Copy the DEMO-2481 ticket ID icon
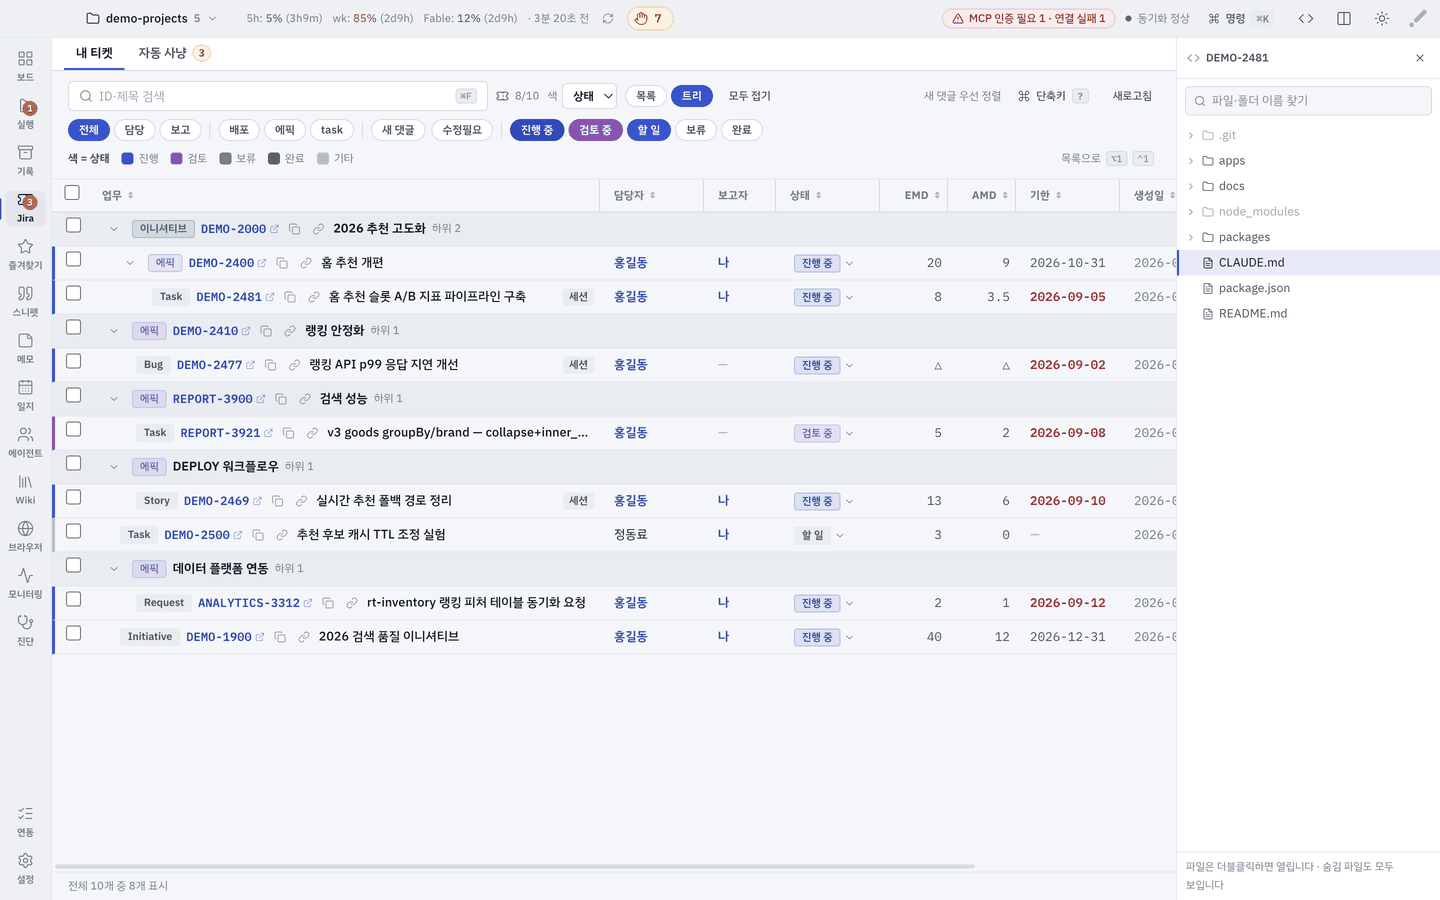The width and height of the screenshot is (1440, 900). pyautogui.click(x=290, y=297)
